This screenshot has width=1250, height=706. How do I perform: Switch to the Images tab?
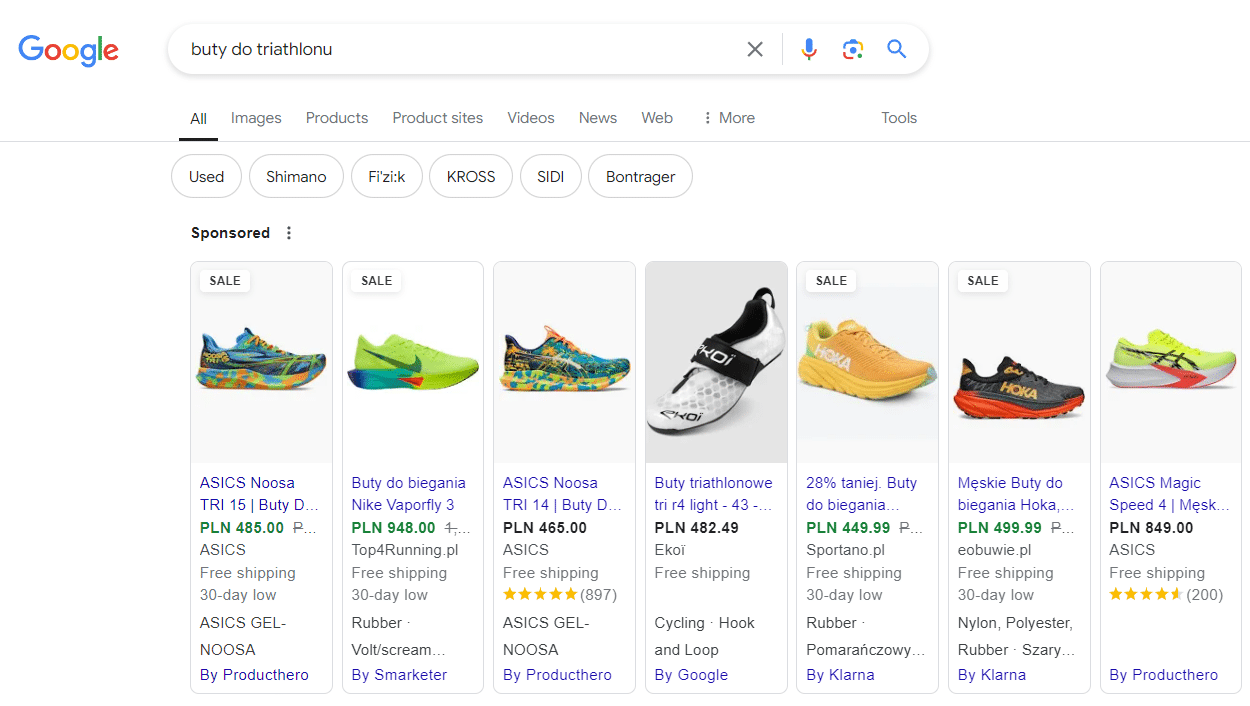pos(256,118)
